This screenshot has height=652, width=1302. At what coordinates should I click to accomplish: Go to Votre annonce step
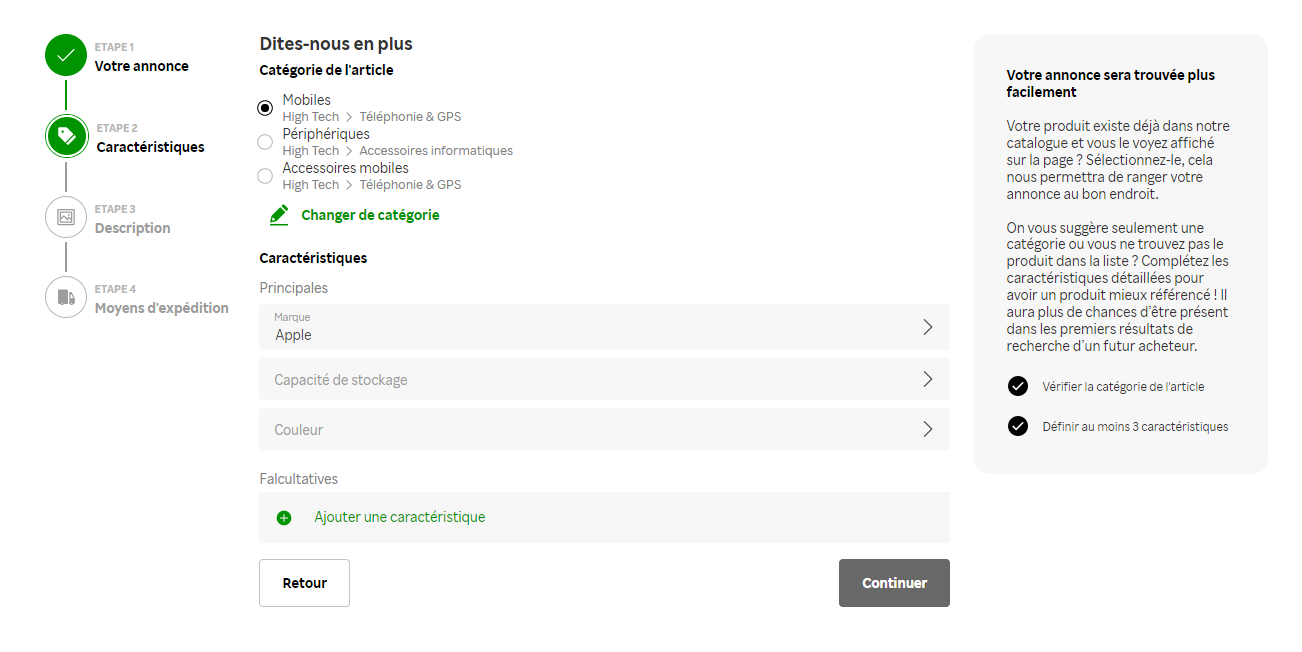(142, 66)
